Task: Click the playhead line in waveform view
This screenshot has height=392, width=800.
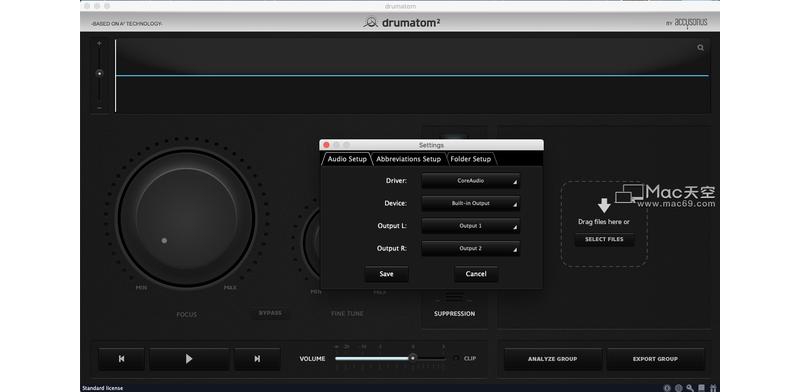Action: [115, 76]
